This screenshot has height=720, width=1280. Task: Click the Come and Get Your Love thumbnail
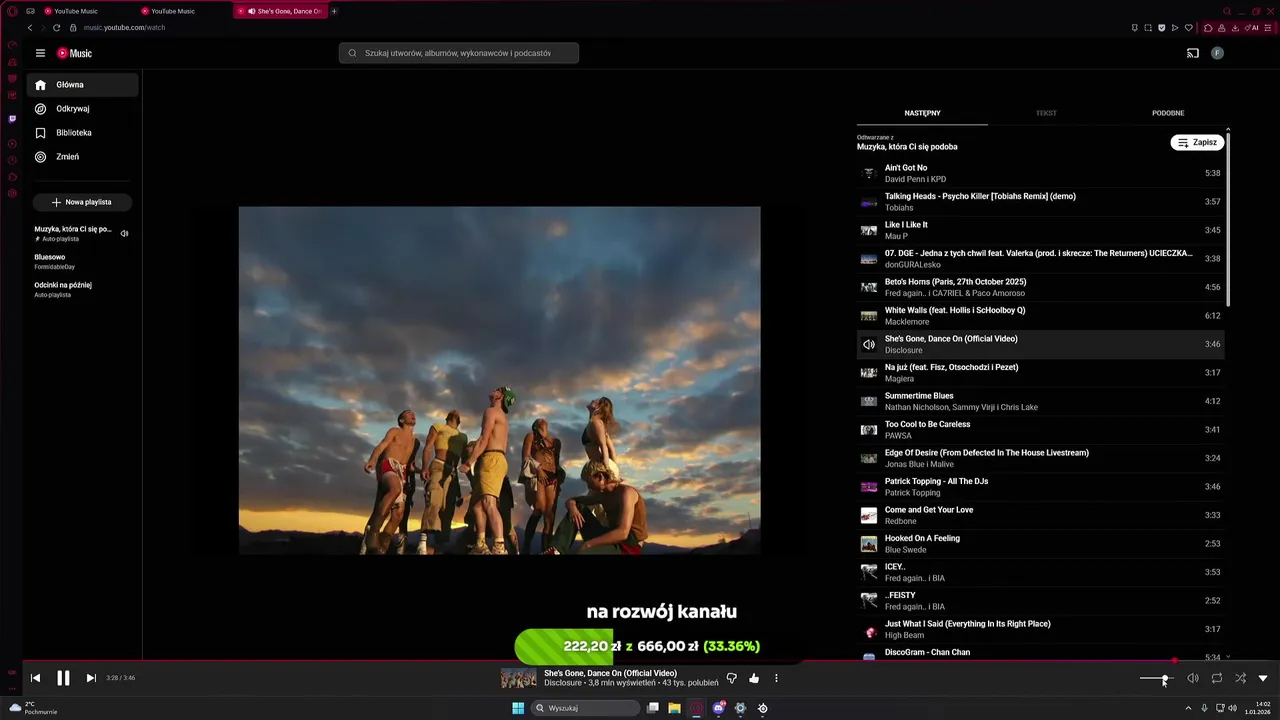[869, 516]
